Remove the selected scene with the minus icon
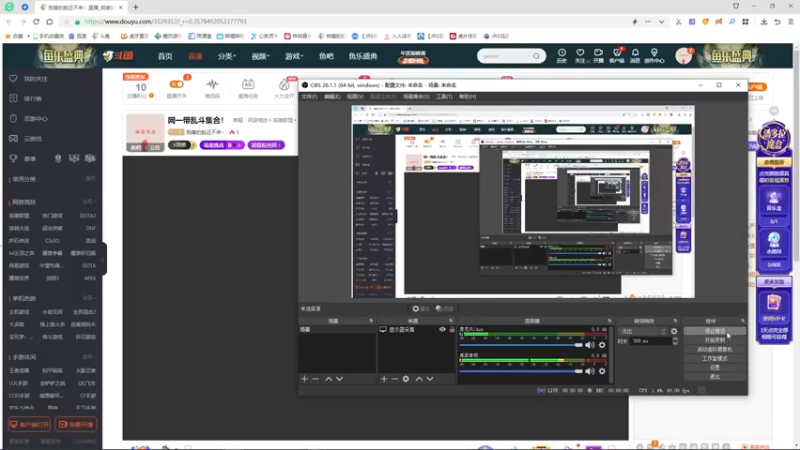 coord(315,379)
